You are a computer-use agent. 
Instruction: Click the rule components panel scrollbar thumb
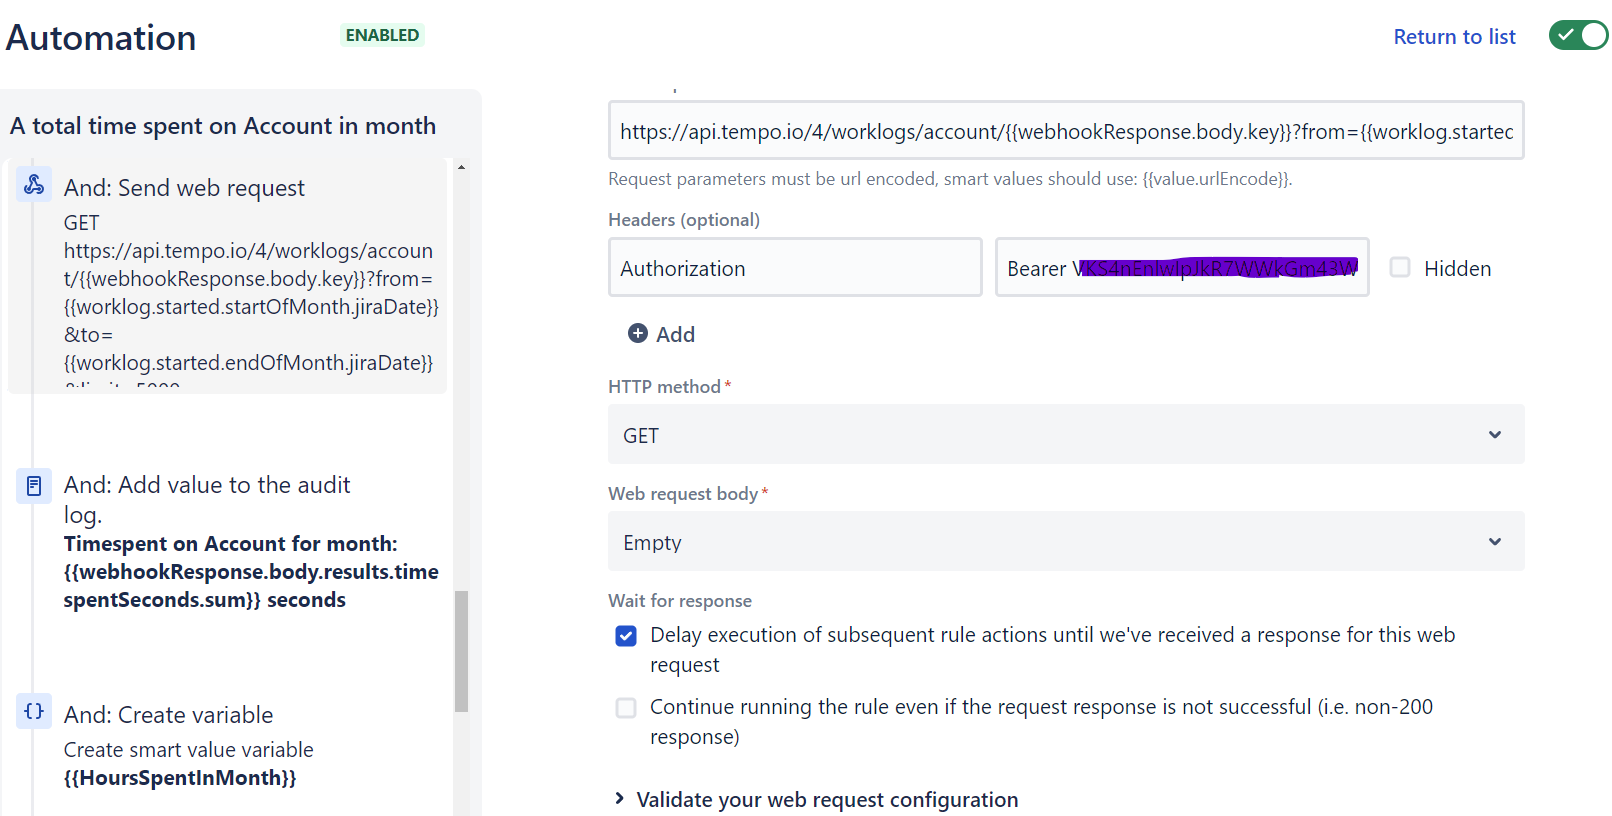(x=461, y=650)
